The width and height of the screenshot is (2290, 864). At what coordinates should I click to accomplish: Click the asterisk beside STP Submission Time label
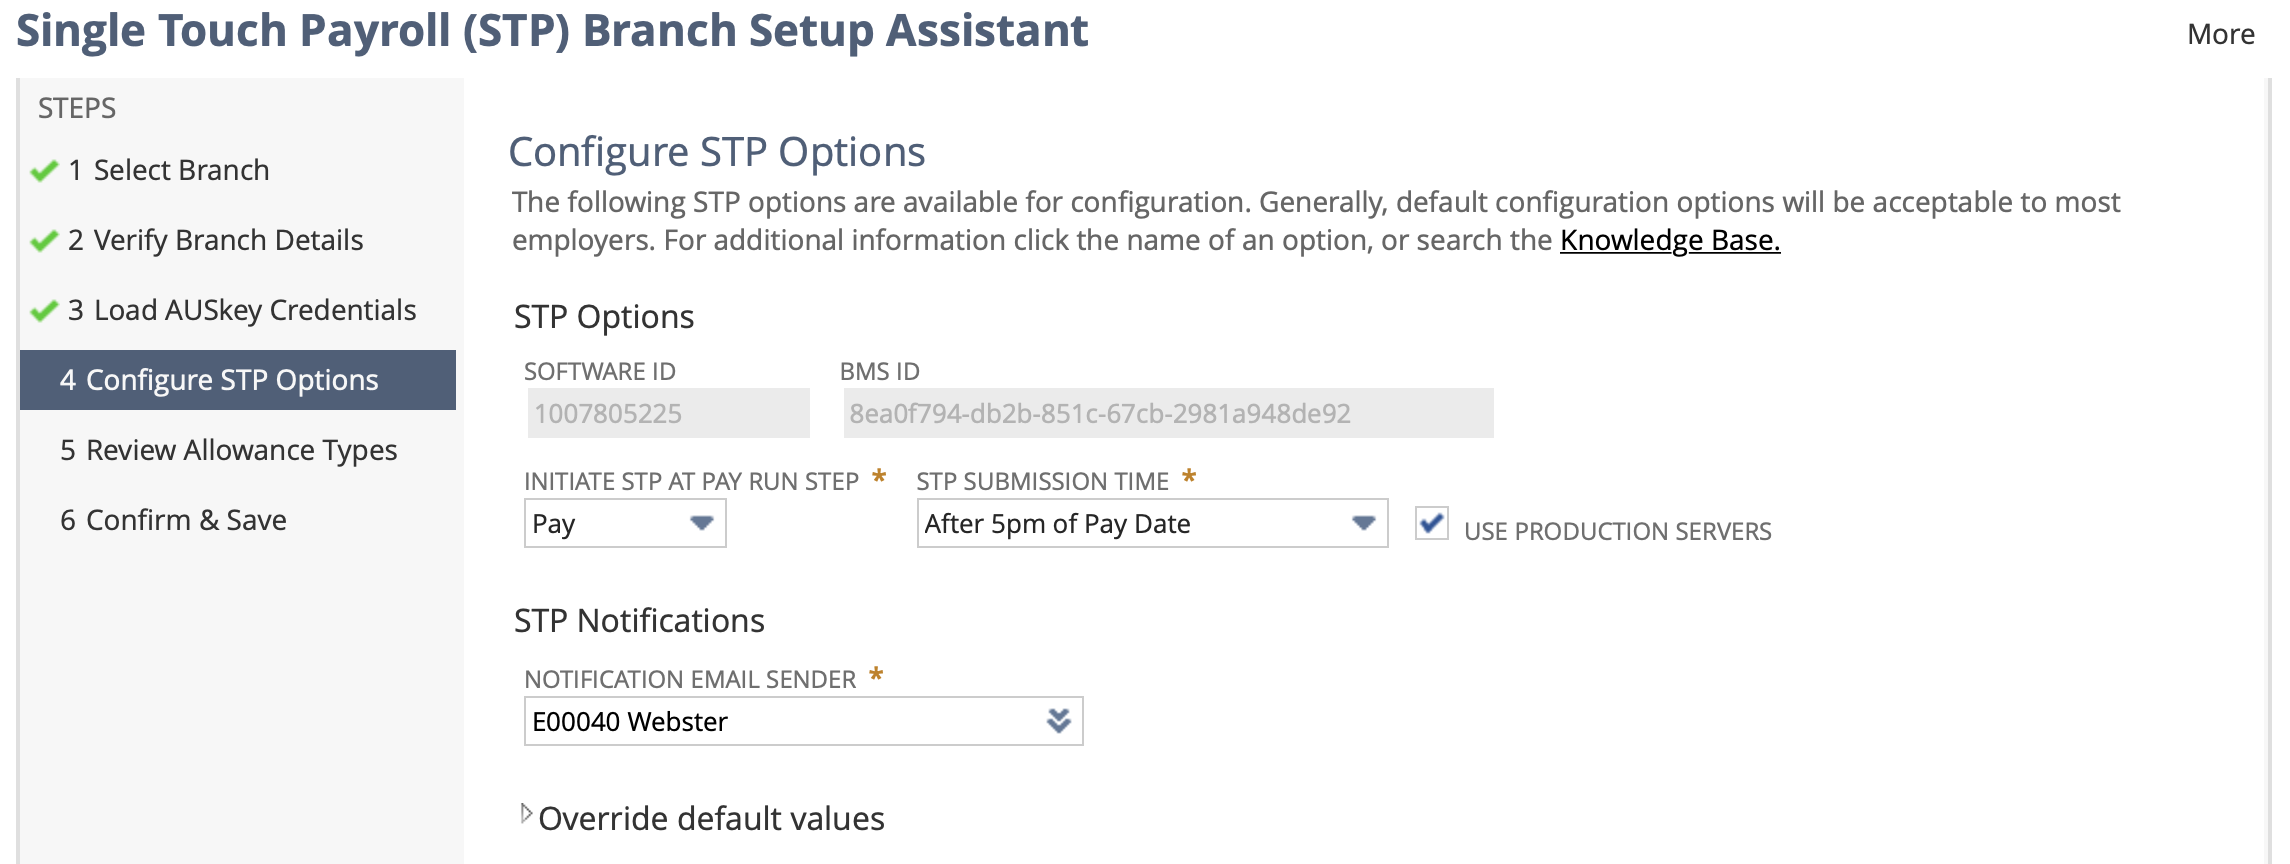pyautogui.click(x=1190, y=477)
